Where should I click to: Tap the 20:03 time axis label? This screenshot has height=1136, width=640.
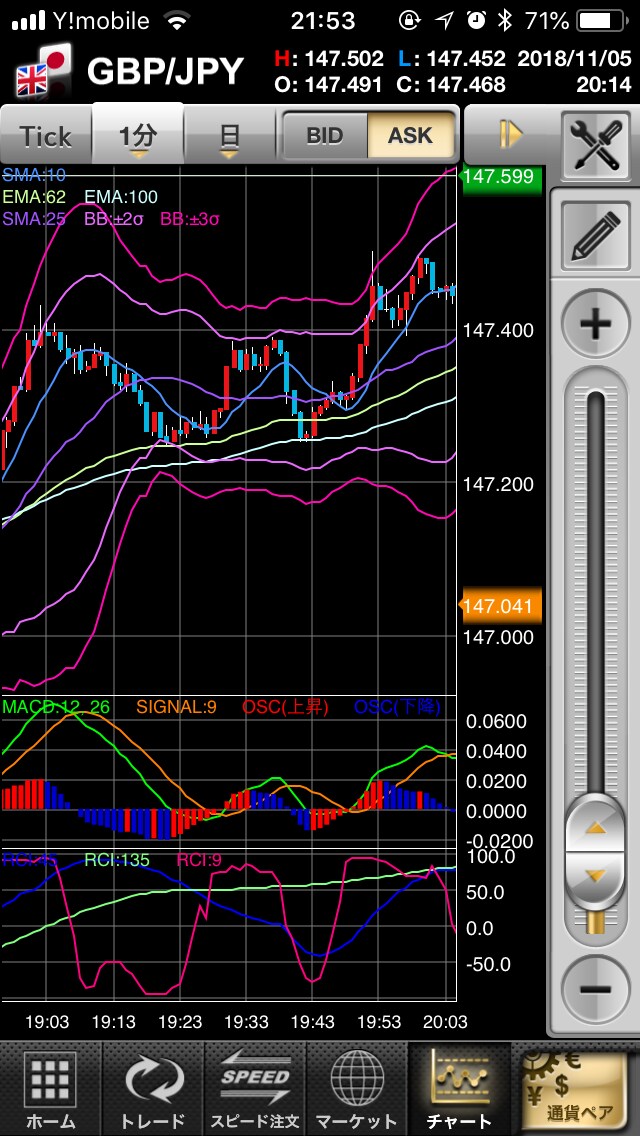(x=445, y=1022)
